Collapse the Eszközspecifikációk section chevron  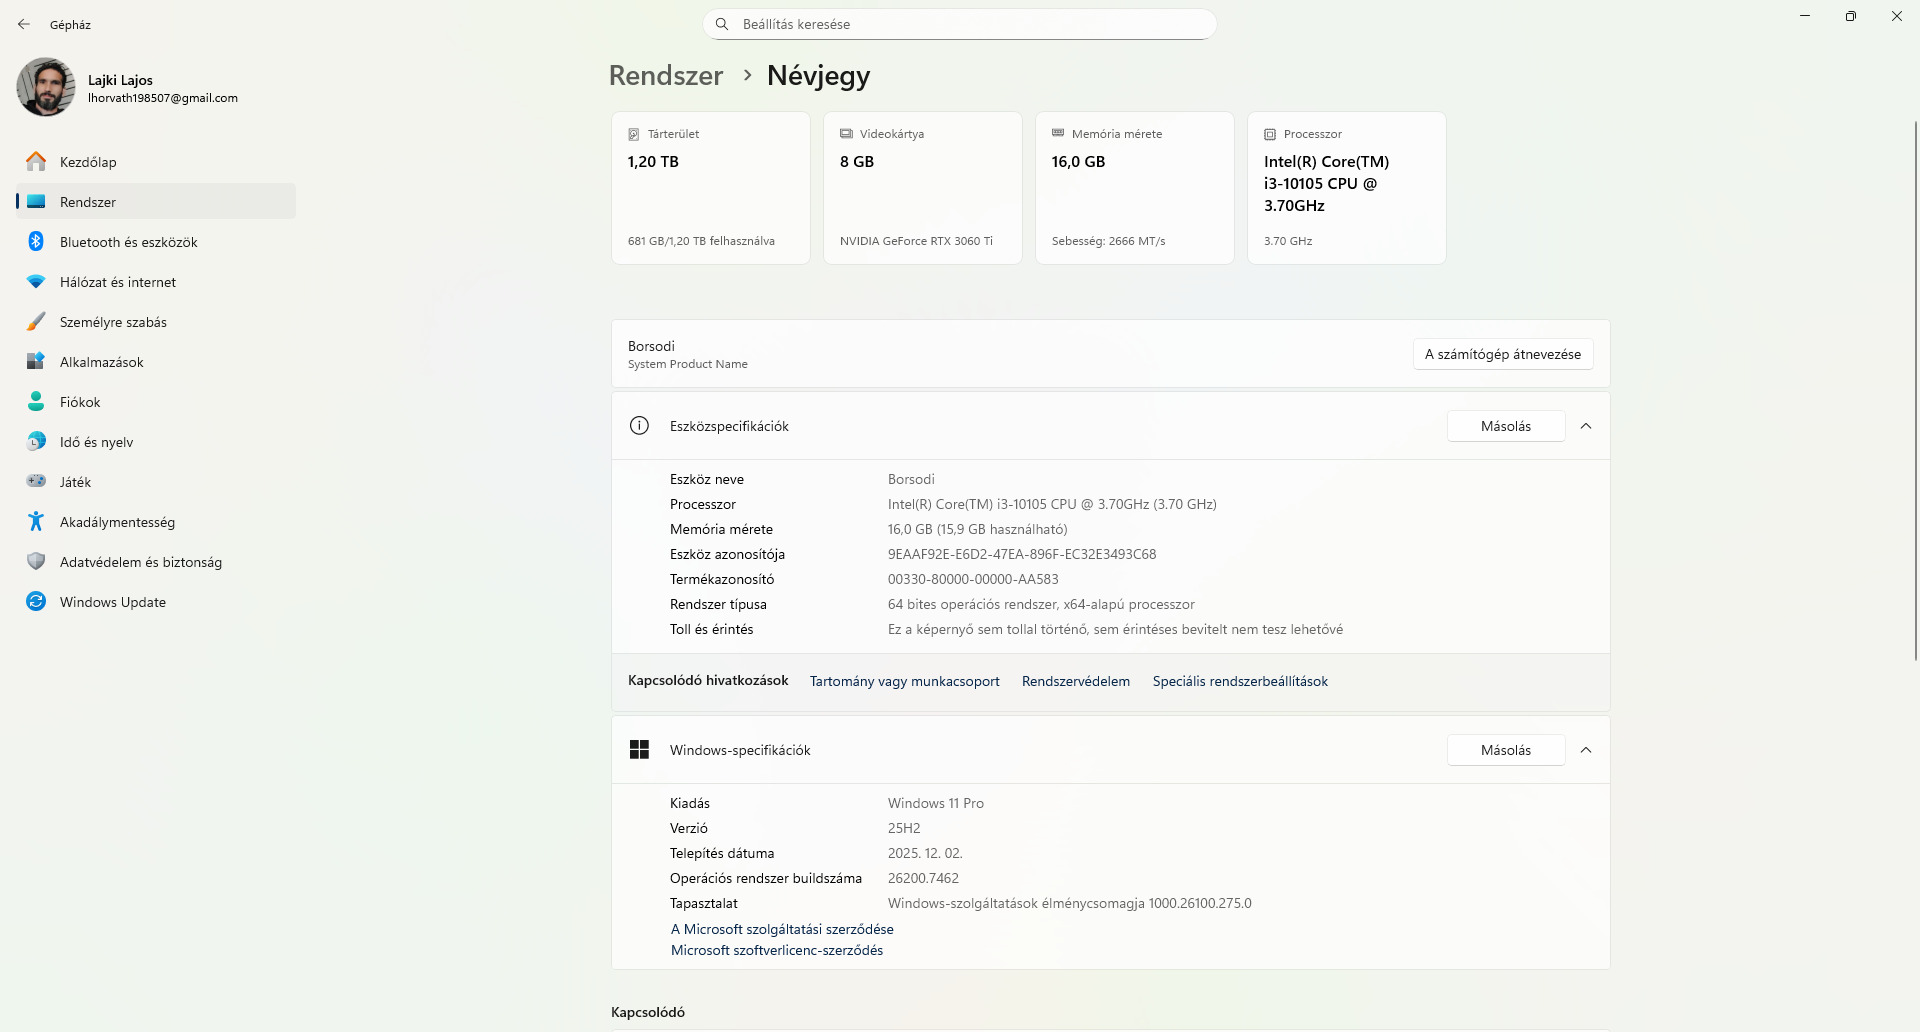click(1586, 426)
